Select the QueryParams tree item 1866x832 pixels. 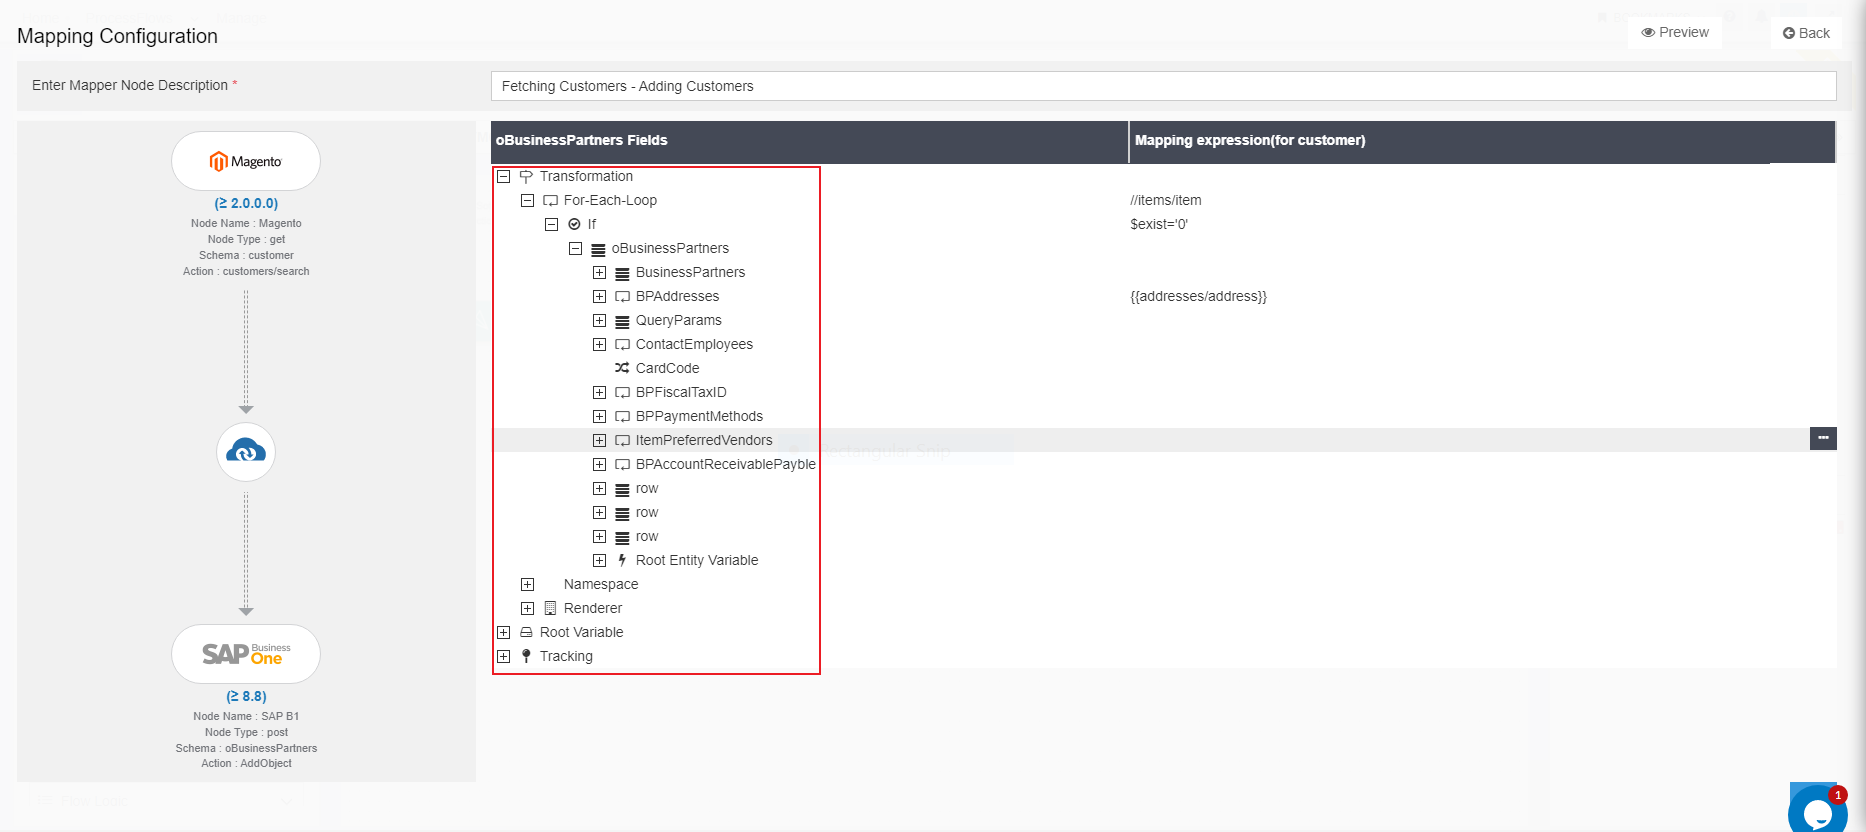coord(678,320)
